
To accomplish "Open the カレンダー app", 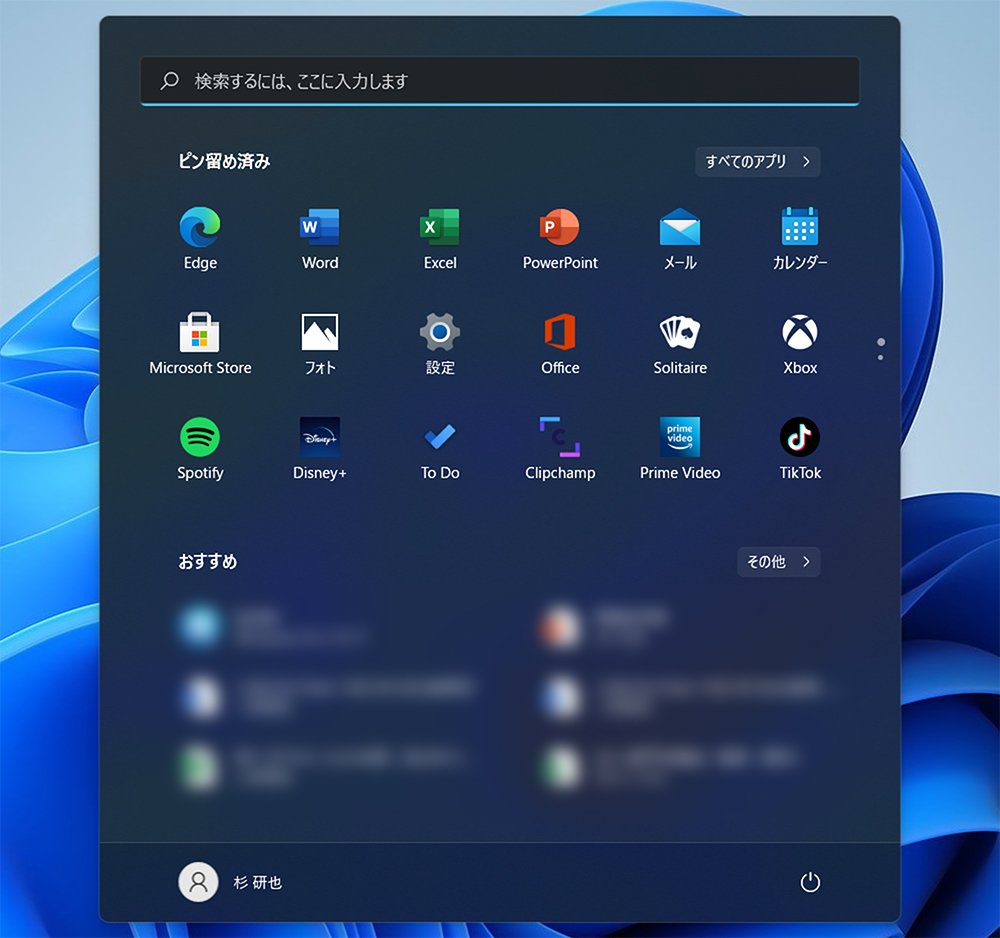I will (x=800, y=239).
